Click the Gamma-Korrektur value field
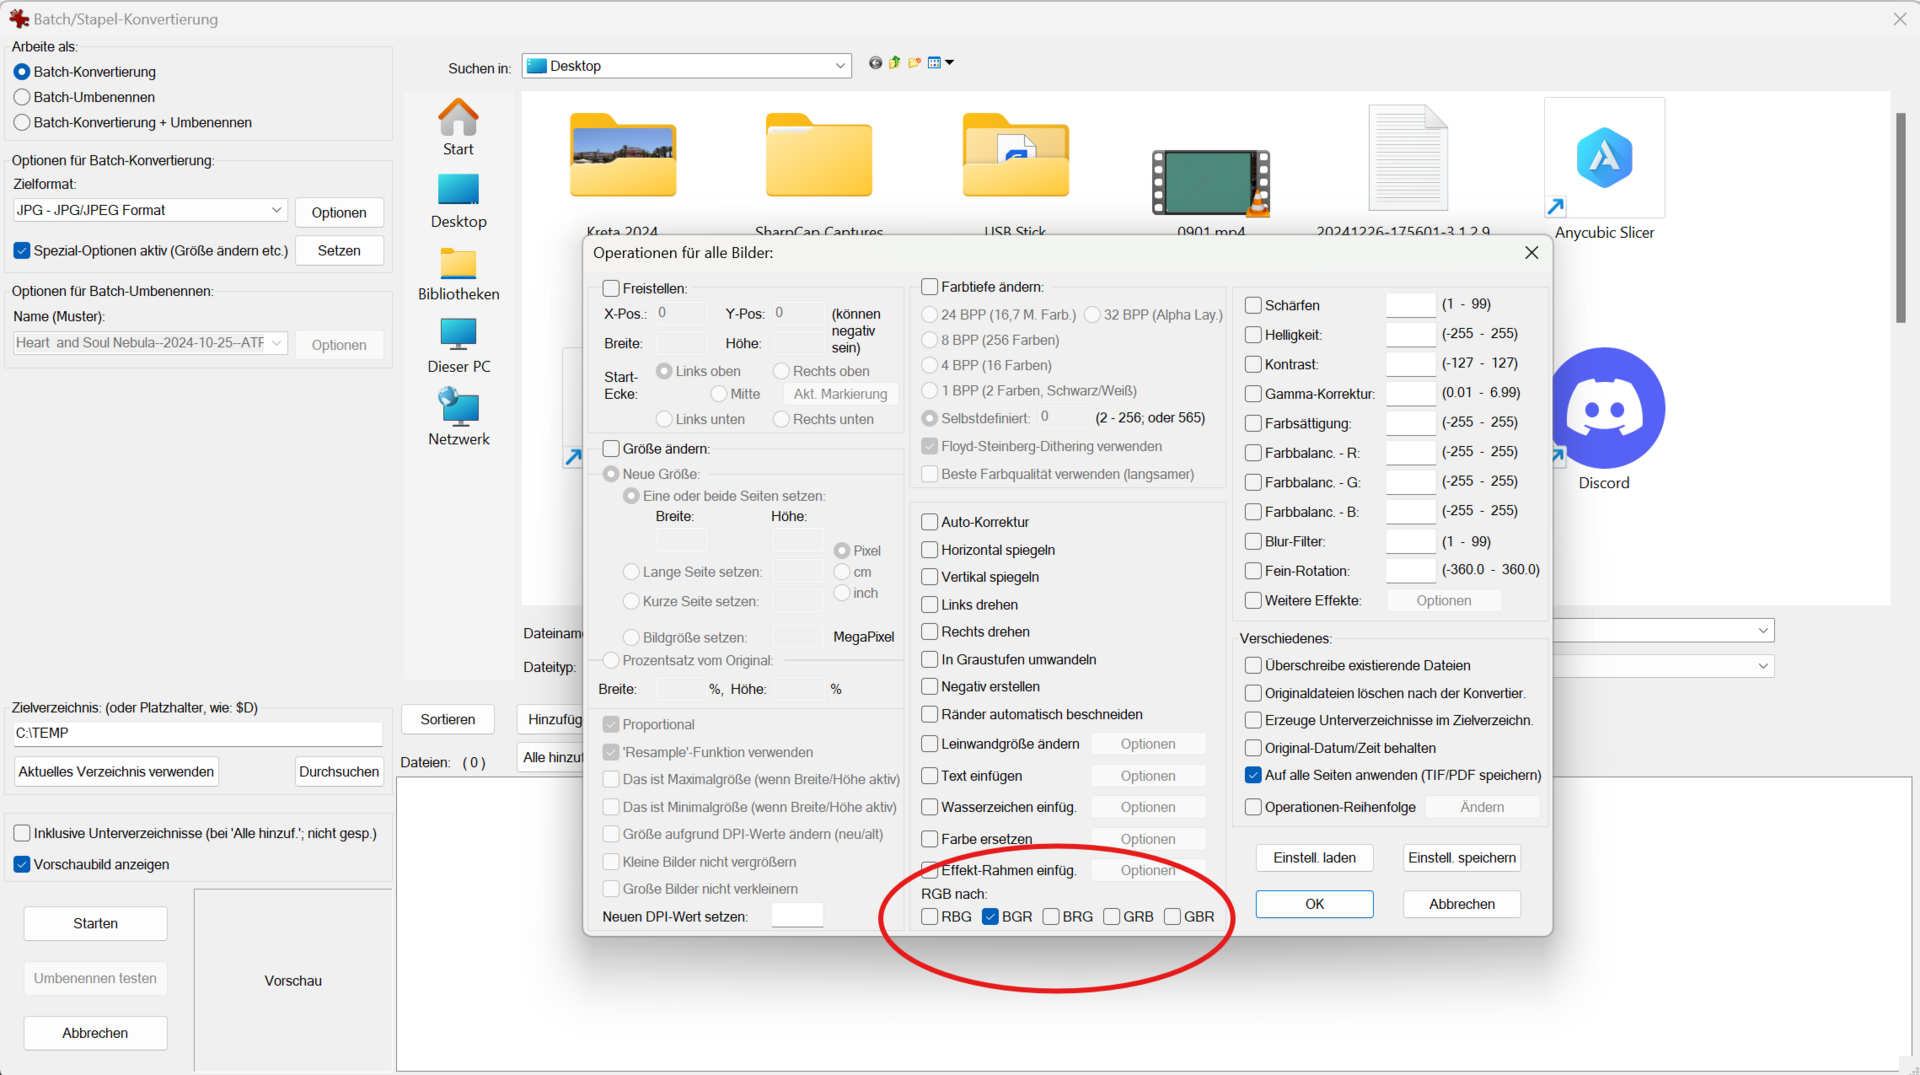1920x1075 pixels. click(x=1410, y=394)
